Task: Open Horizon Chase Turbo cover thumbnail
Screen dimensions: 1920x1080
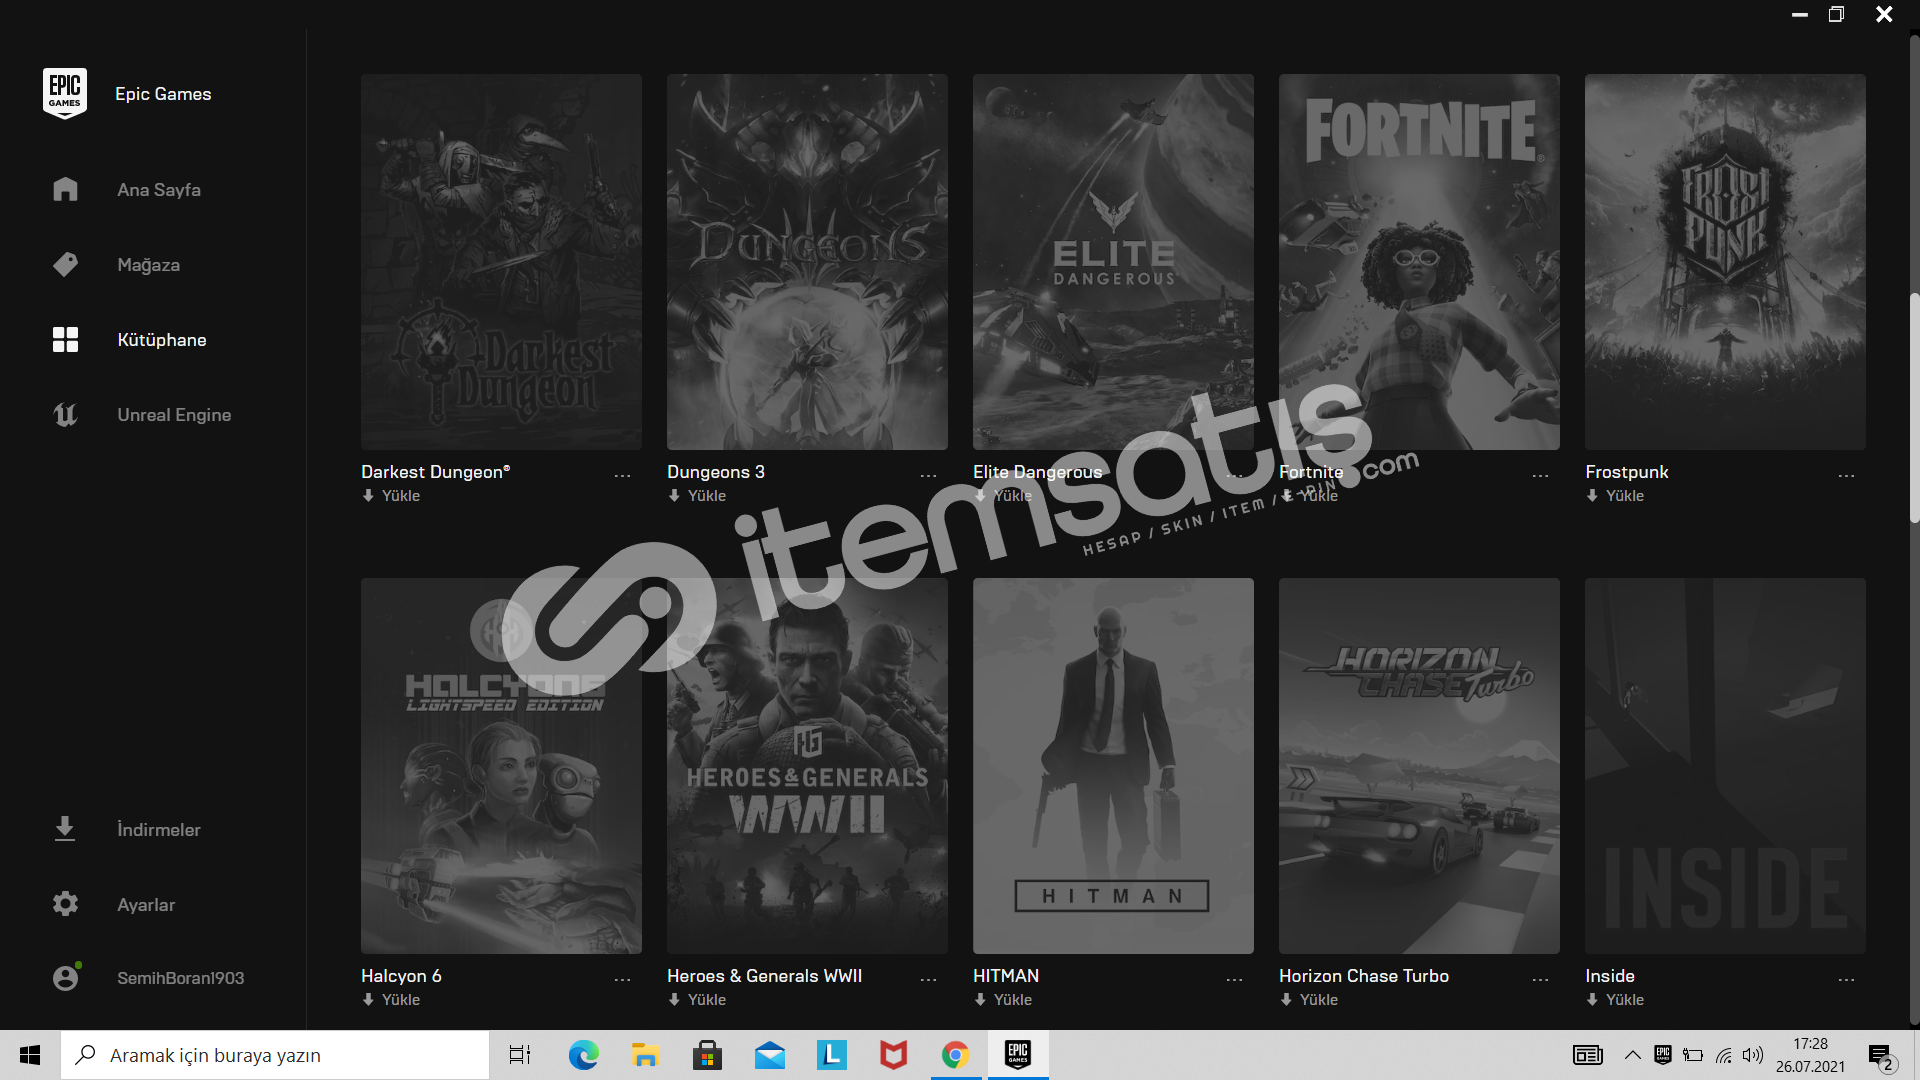Action: tap(1419, 766)
